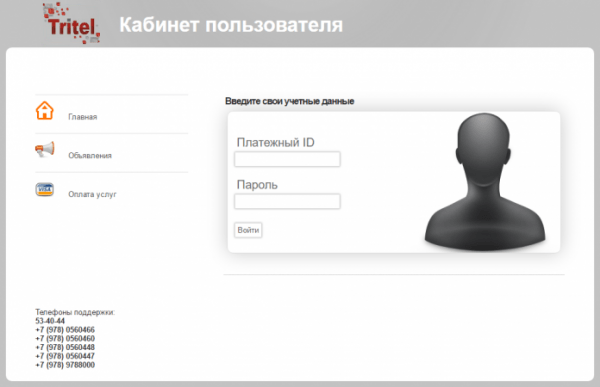
Task: Click the Tritel logo
Action: tap(71, 23)
